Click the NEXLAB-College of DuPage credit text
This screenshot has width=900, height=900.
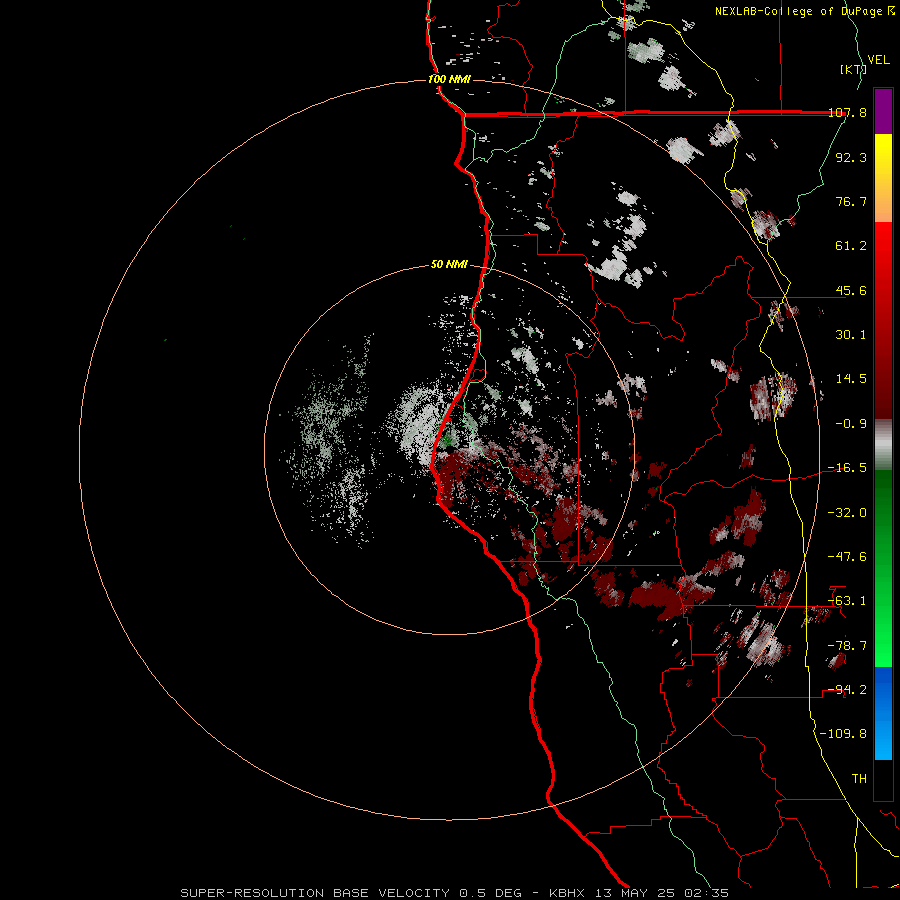799,11
